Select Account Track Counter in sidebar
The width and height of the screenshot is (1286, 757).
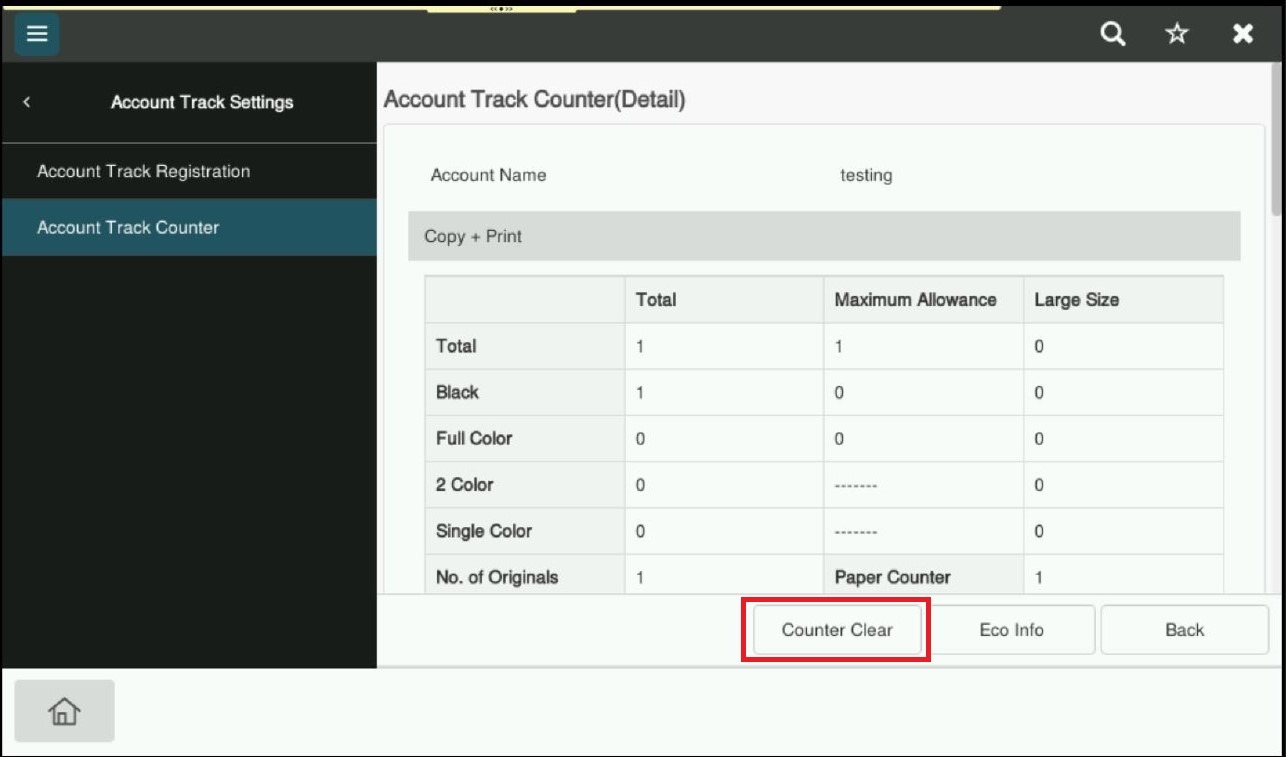[128, 227]
